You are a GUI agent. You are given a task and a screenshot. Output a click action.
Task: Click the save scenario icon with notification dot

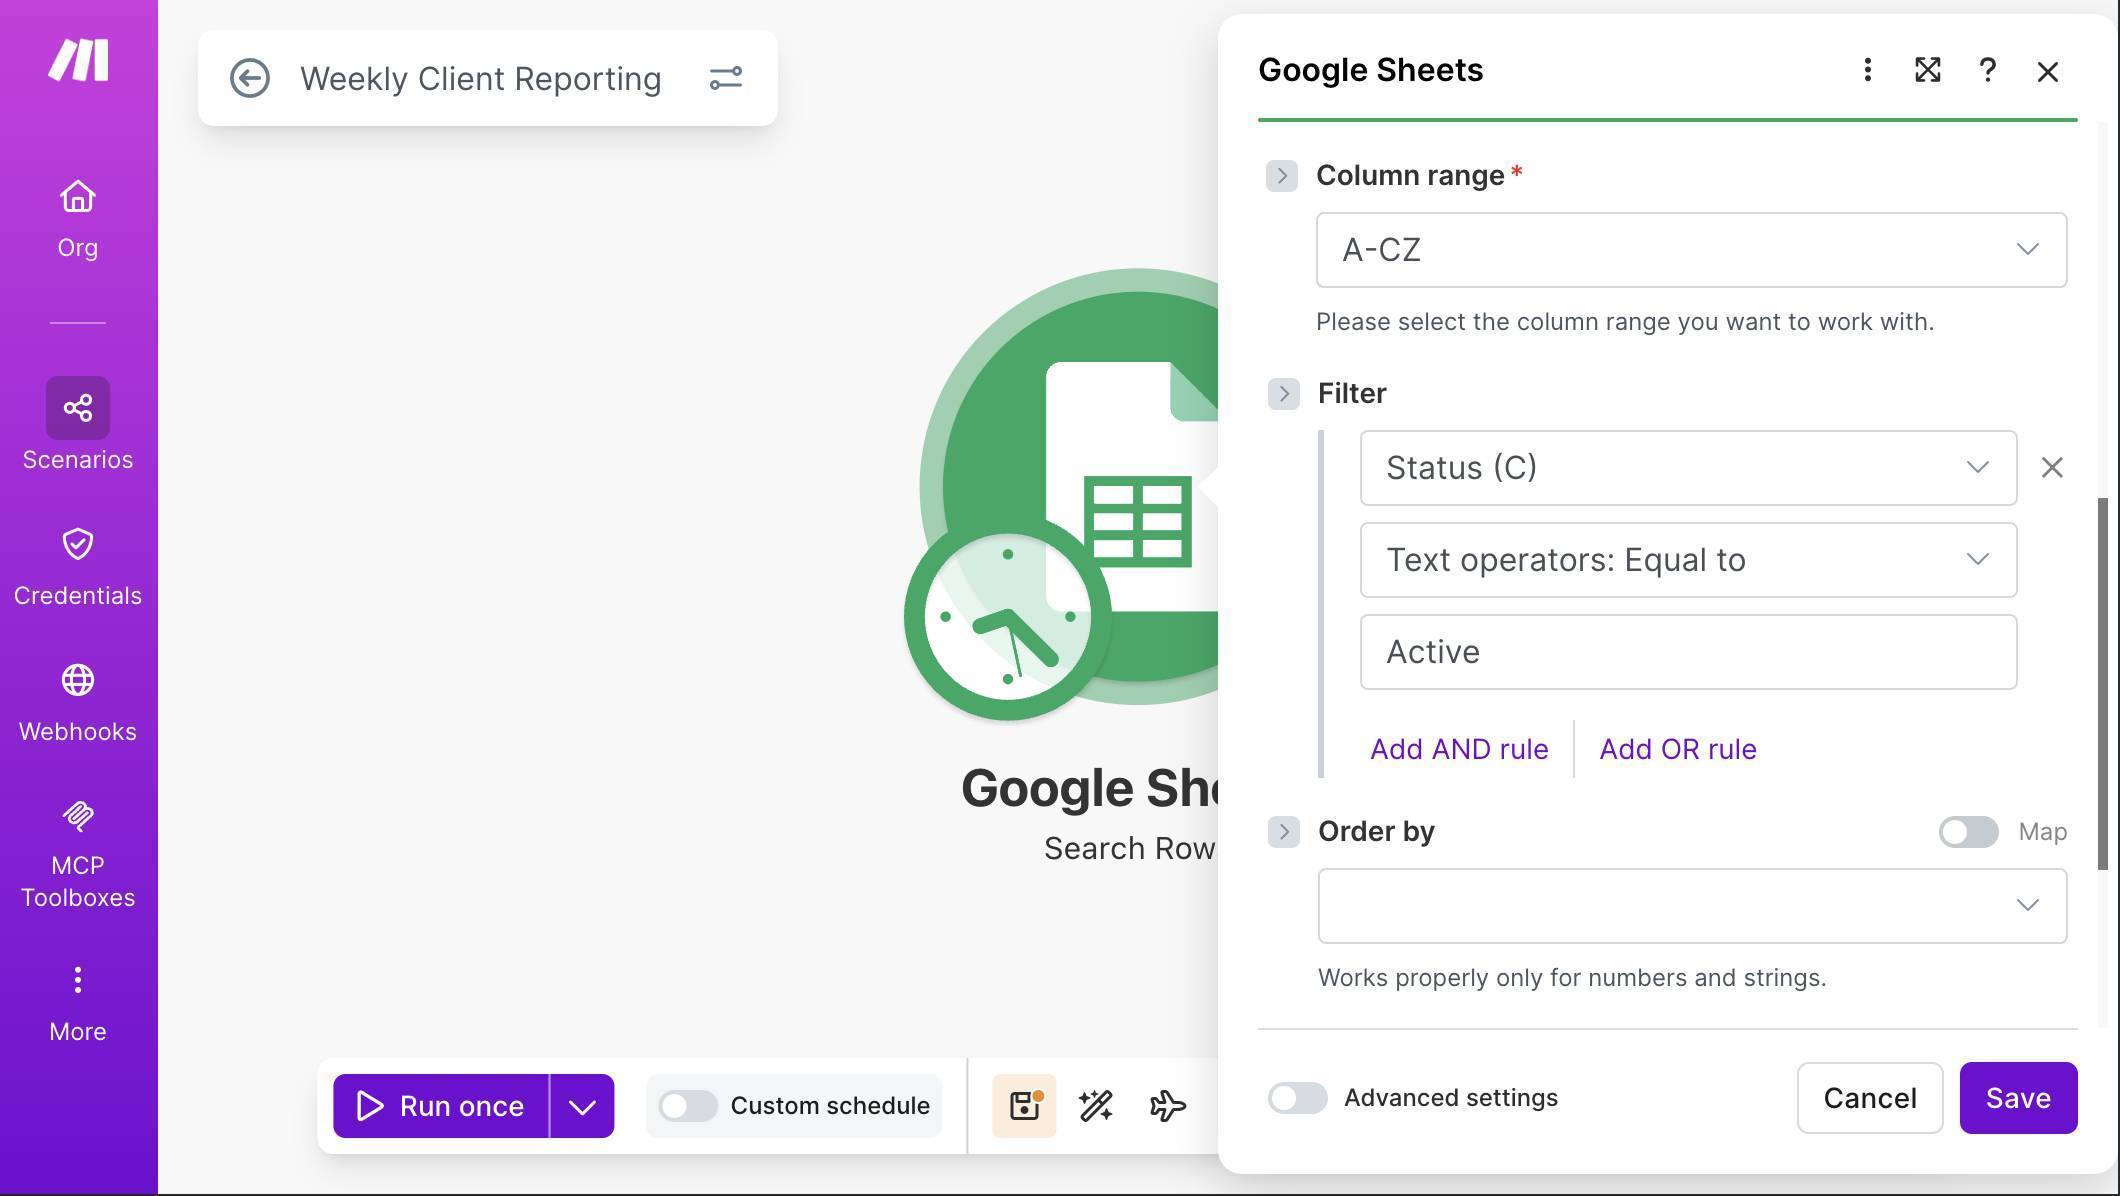tap(1023, 1105)
